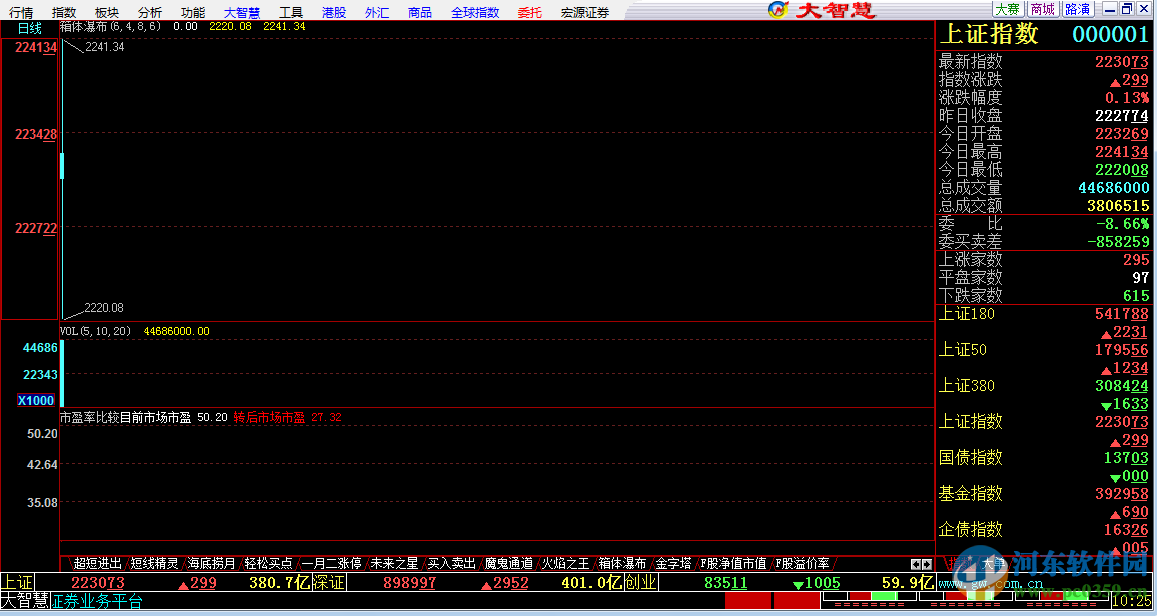
Task: Select the F股净值市值 indicator tab
Action: pos(733,563)
